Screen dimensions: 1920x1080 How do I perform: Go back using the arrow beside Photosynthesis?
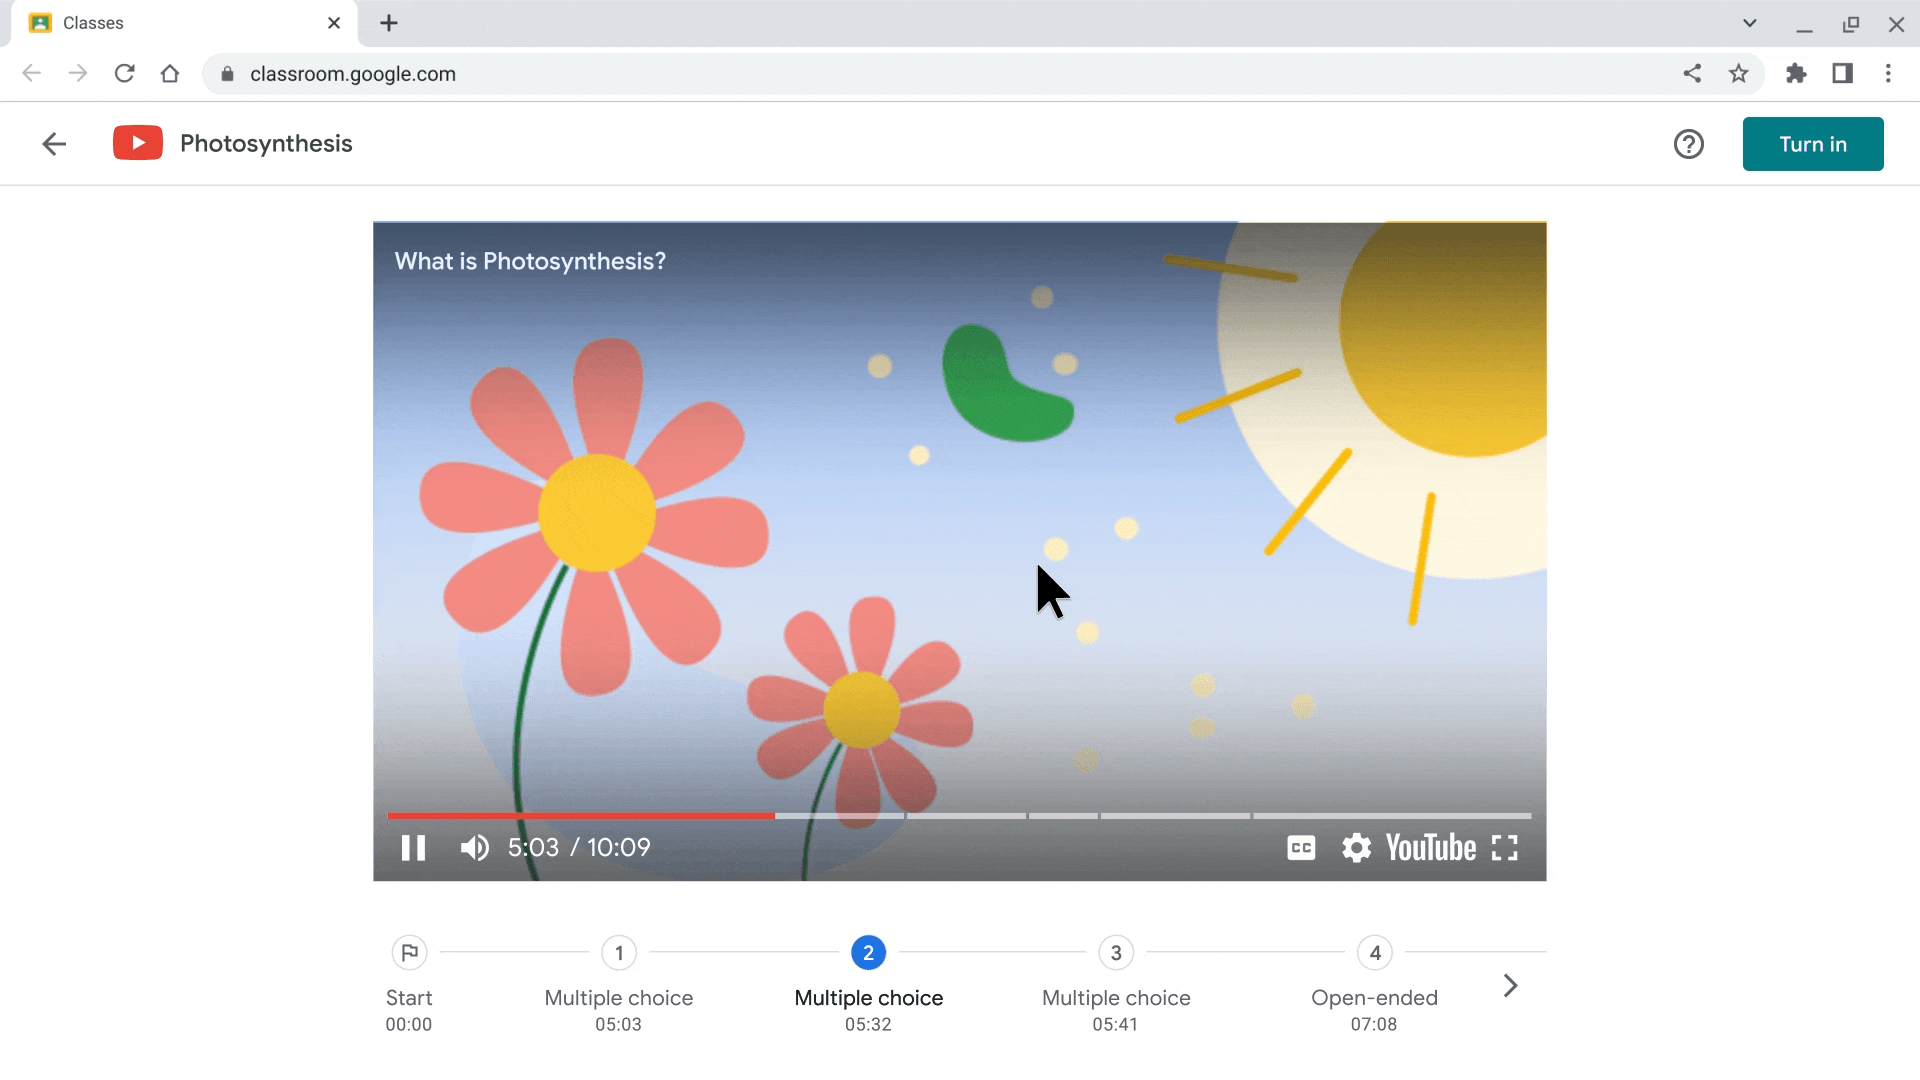click(54, 143)
